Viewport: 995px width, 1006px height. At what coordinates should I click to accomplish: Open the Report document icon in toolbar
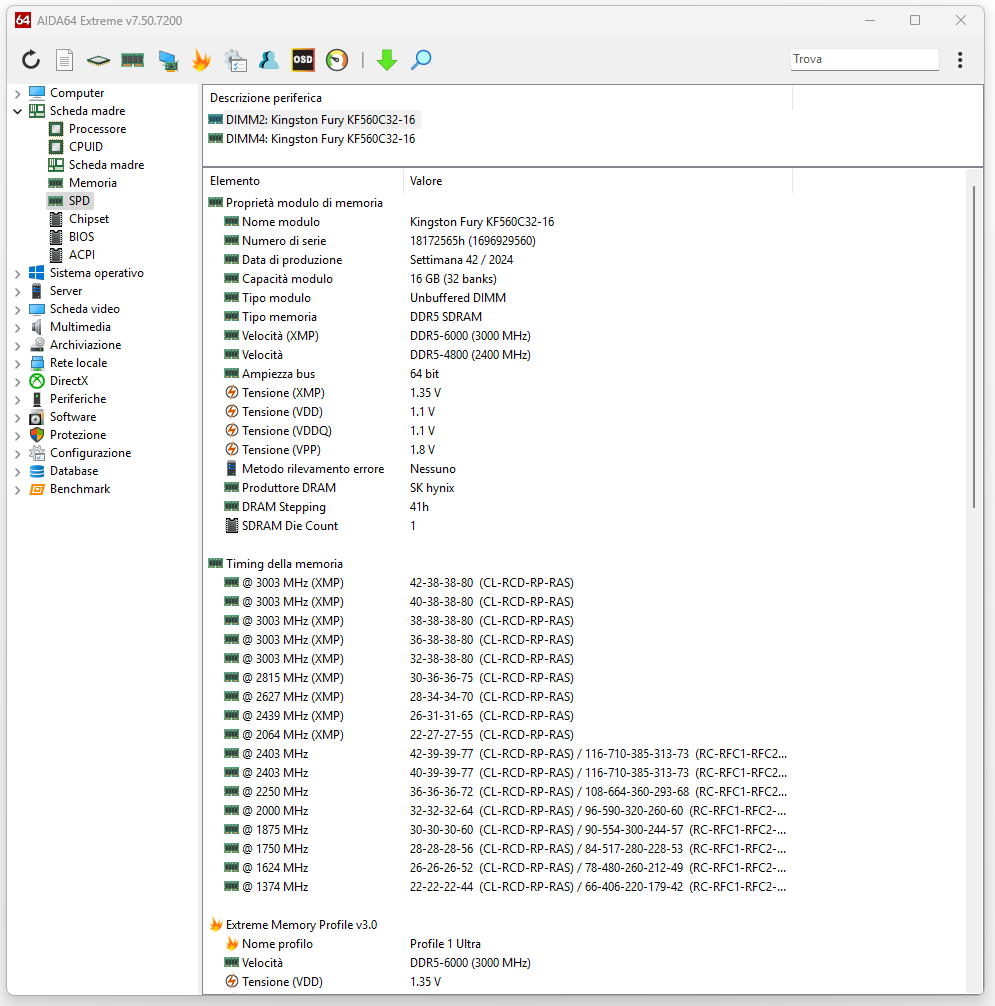[x=64, y=60]
